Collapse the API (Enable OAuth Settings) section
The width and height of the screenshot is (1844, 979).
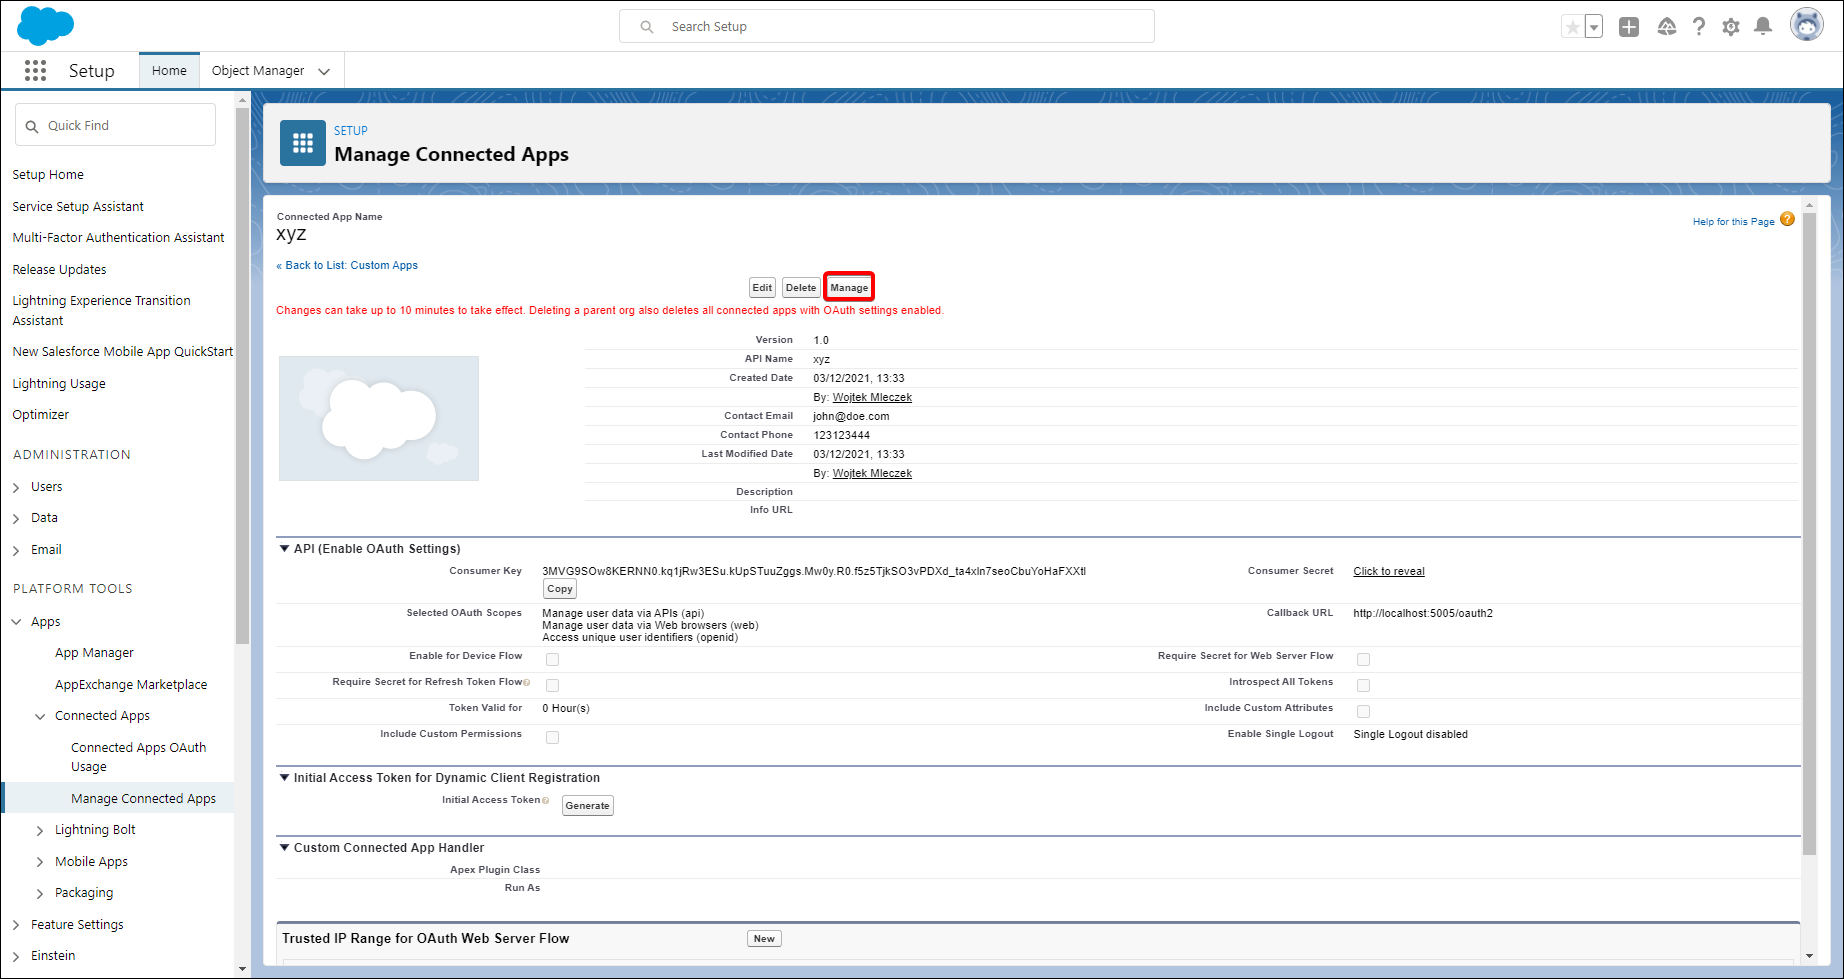tap(284, 549)
